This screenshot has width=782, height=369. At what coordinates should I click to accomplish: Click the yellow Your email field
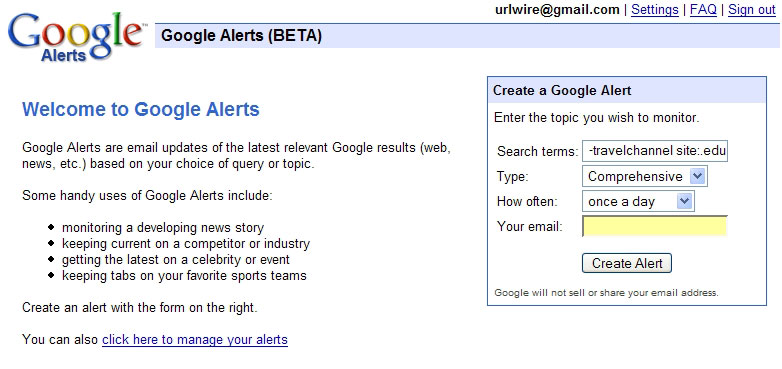655,226
